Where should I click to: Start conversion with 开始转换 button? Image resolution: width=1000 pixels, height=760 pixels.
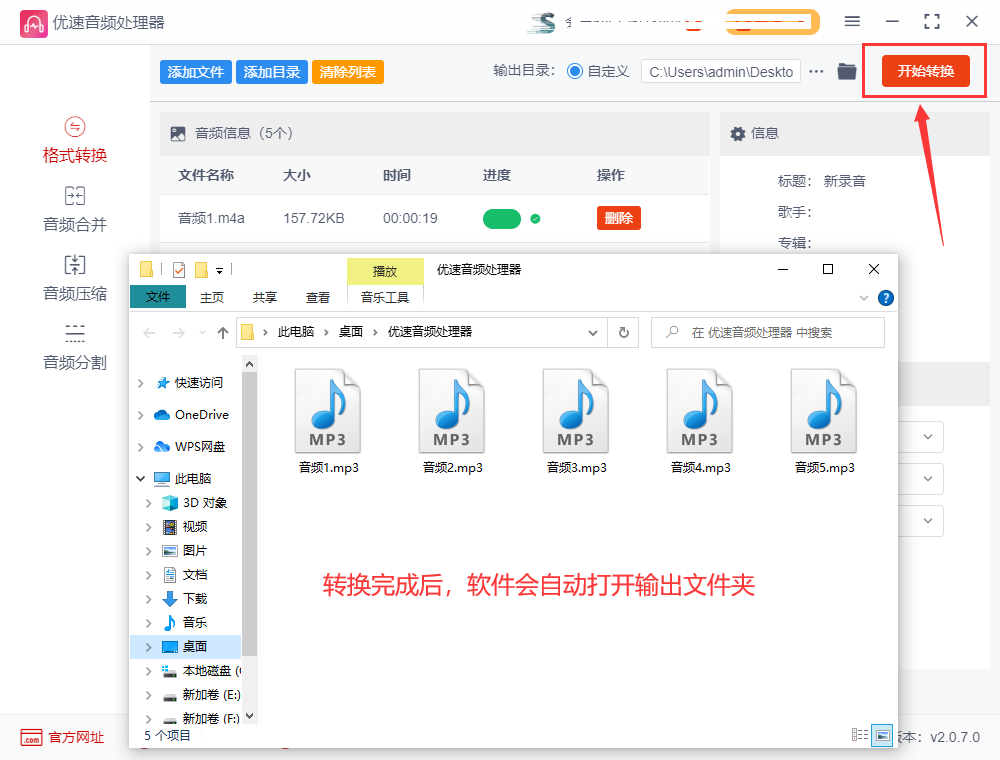(x=925, y=71)
